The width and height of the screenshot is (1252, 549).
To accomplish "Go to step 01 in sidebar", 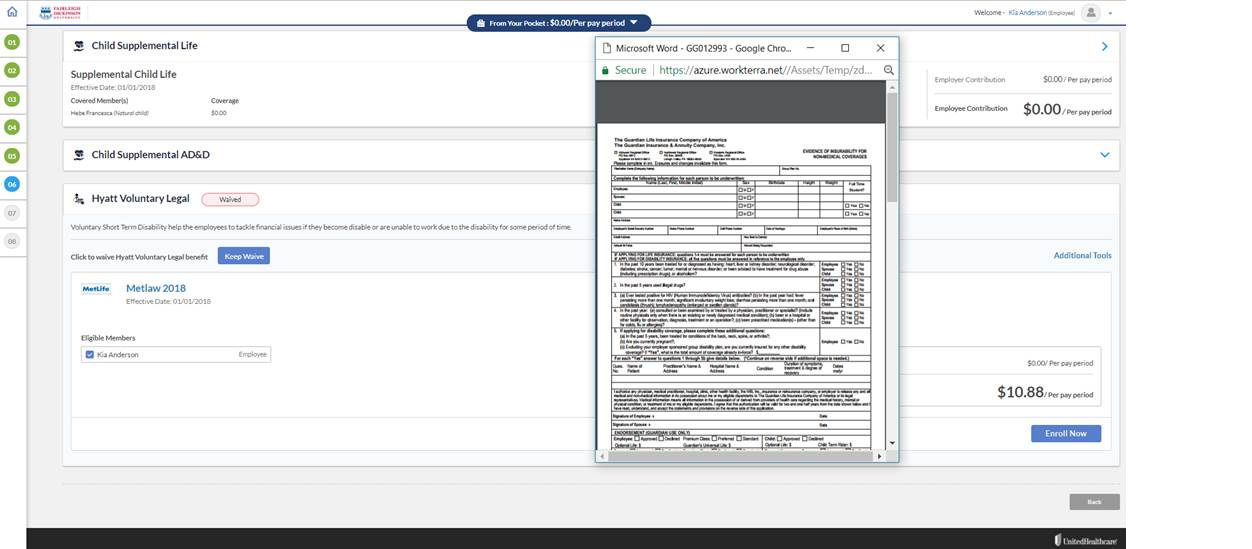I will pyautogui.click(x=12, y=42).
